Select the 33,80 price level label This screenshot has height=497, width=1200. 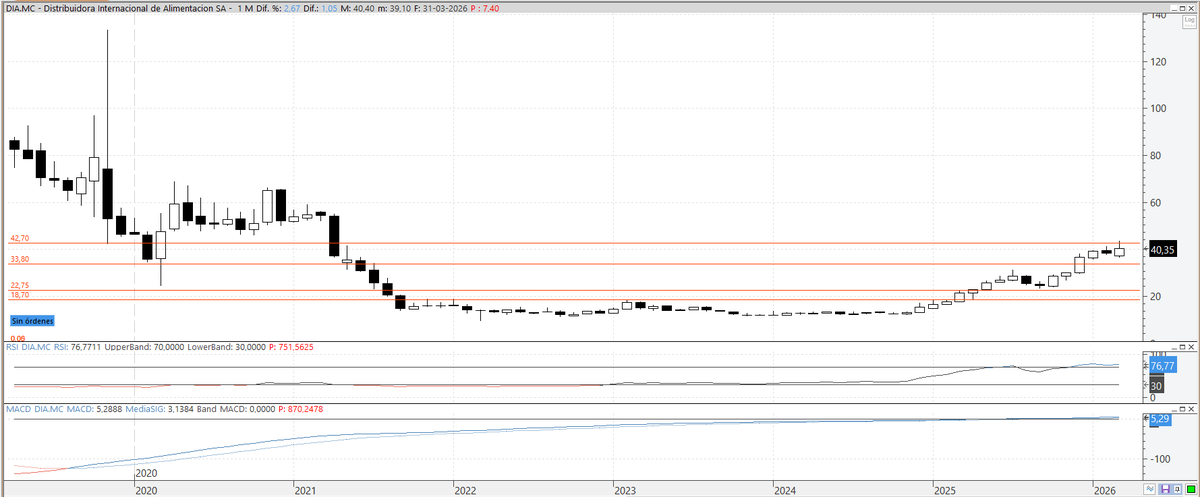(x=21, y=259)
